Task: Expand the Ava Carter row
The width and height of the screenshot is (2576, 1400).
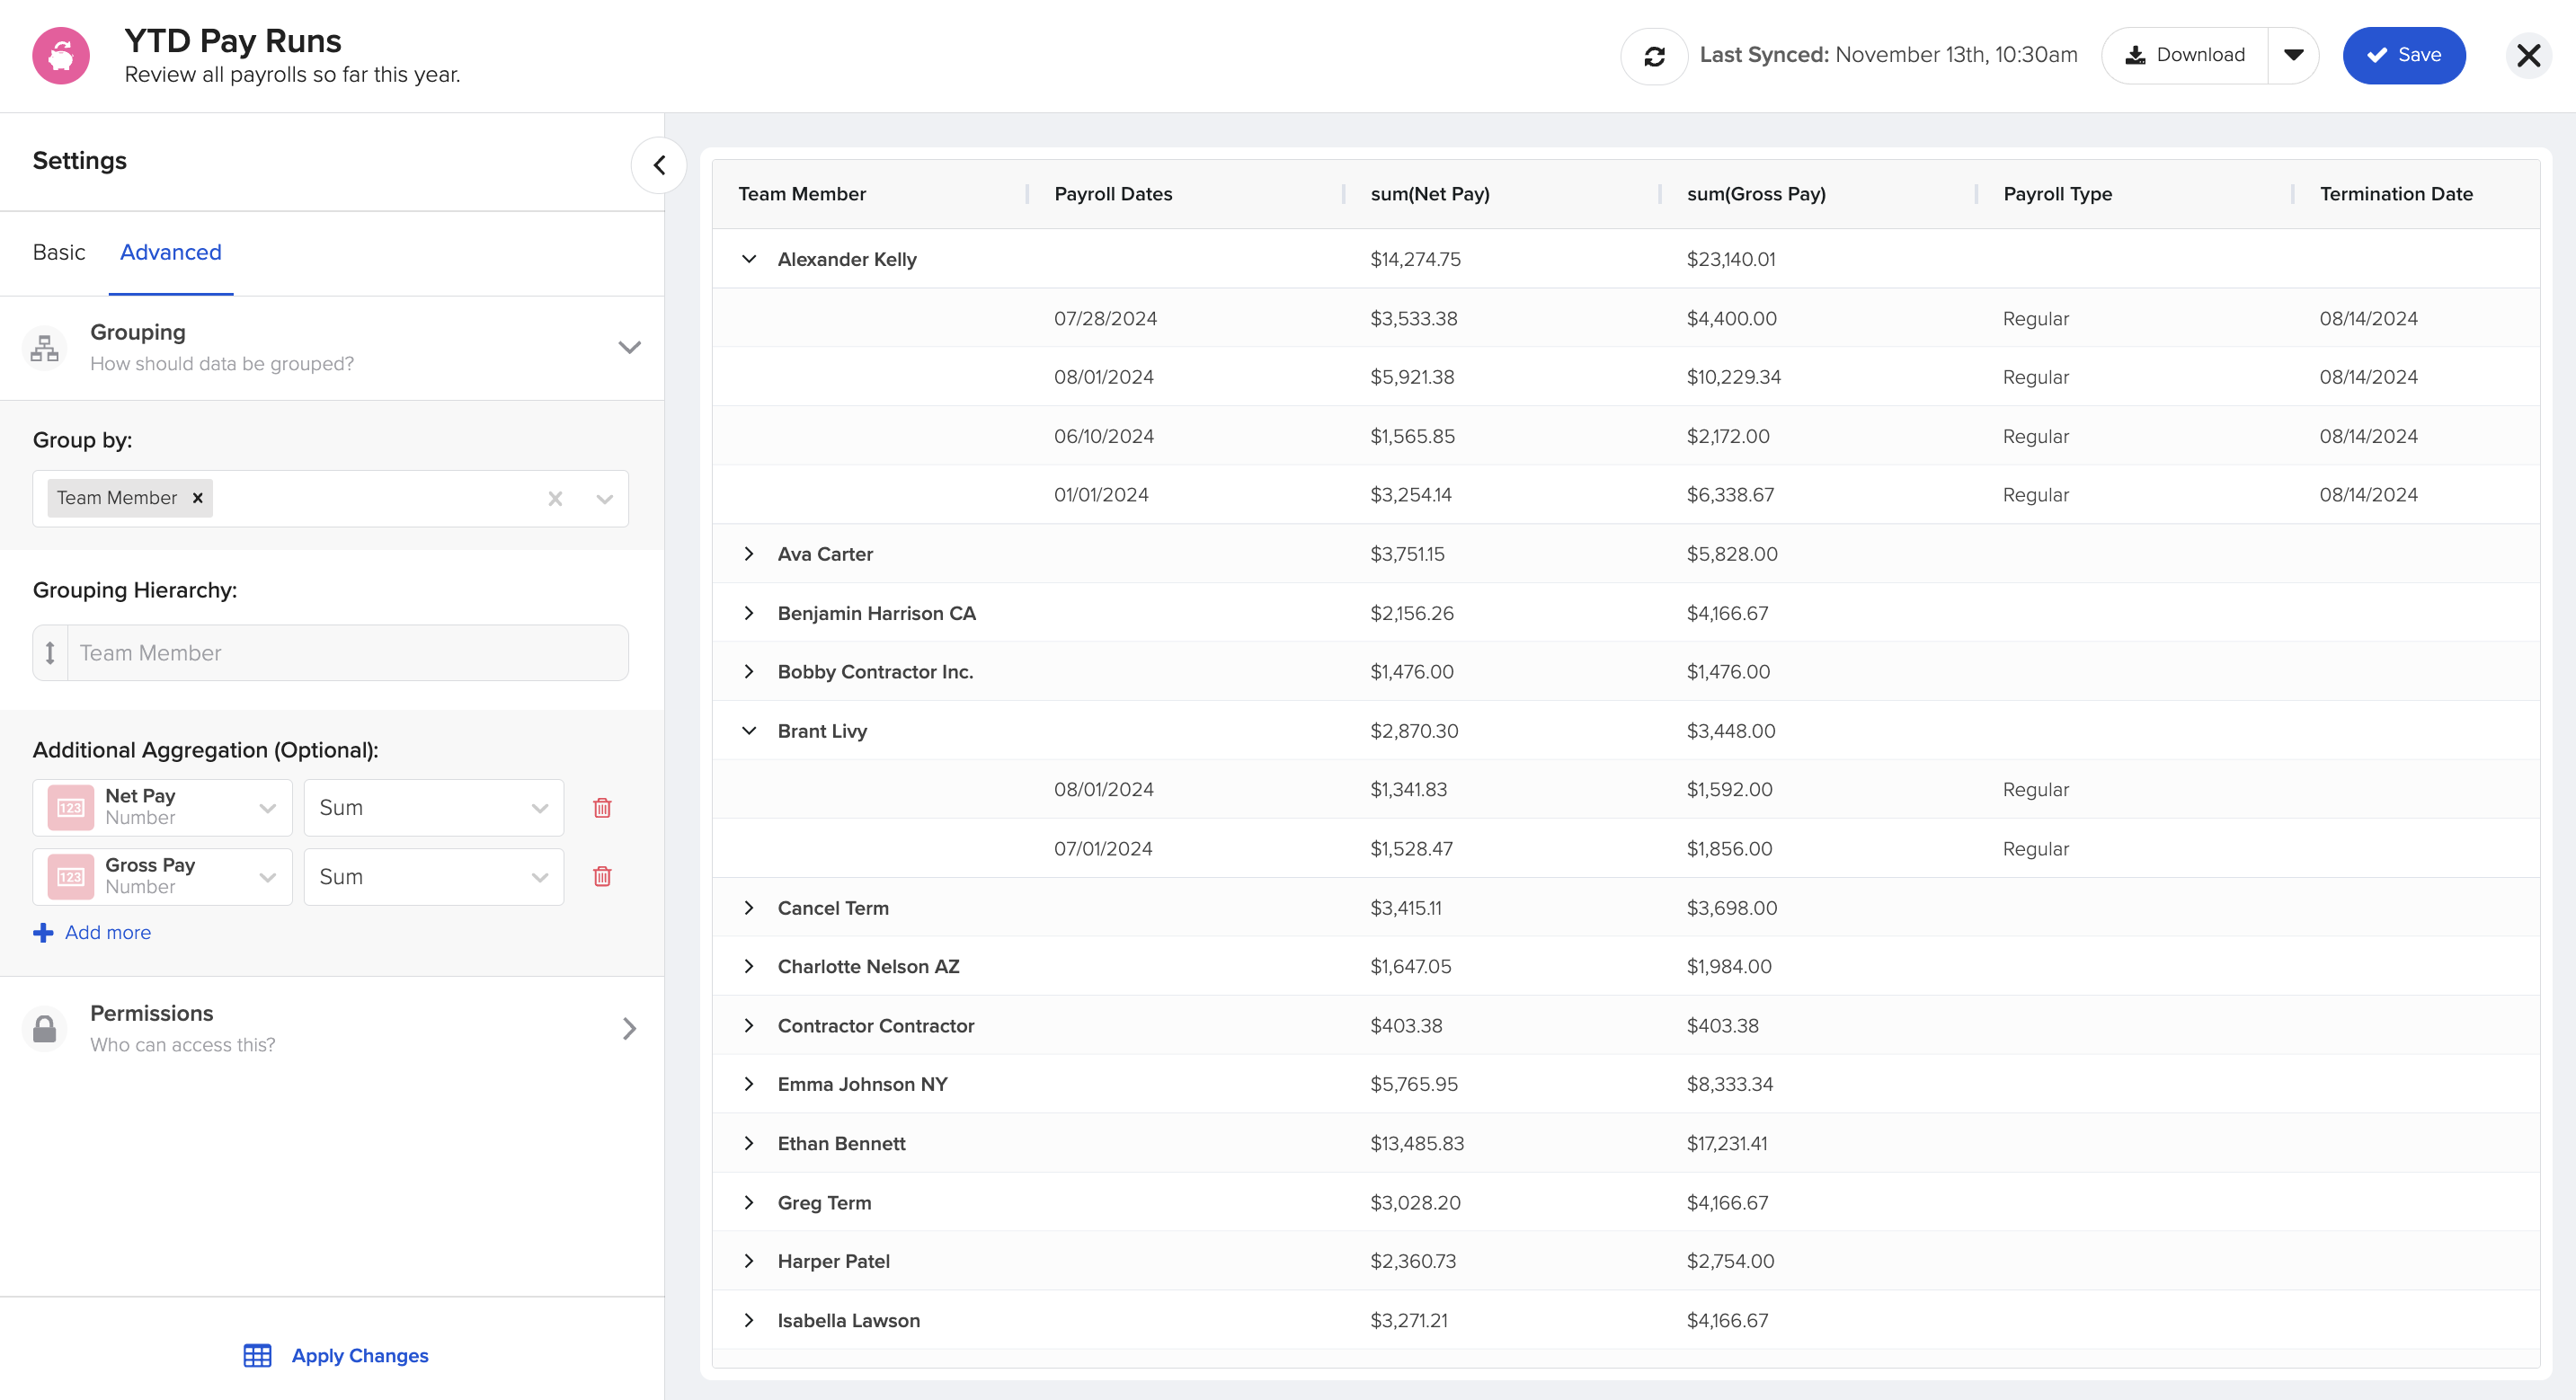Action: point(749,554)
